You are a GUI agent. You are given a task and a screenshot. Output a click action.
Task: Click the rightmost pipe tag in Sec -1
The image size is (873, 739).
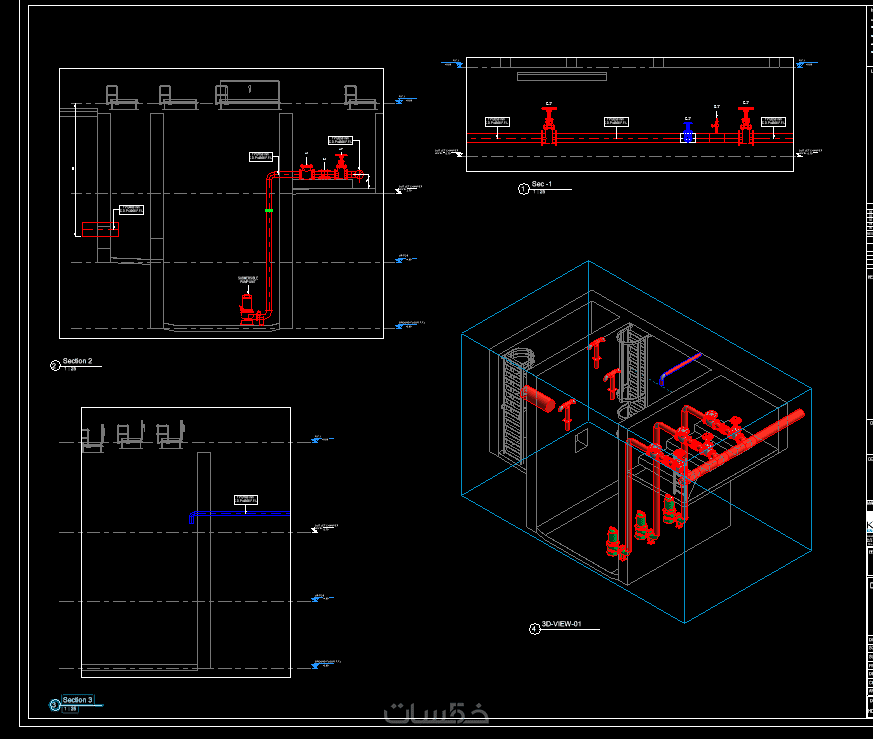click(x=773, y=121)
